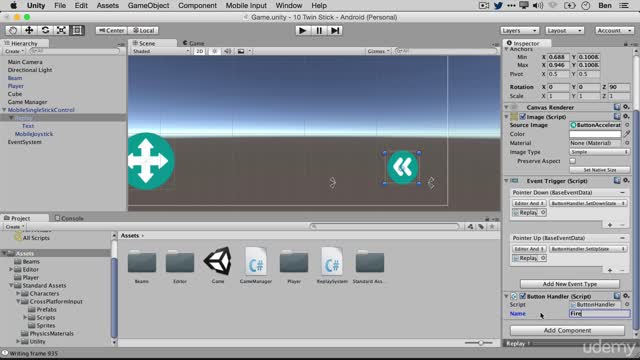Open the Shaded draw mode dropdown

coord(161,51)
